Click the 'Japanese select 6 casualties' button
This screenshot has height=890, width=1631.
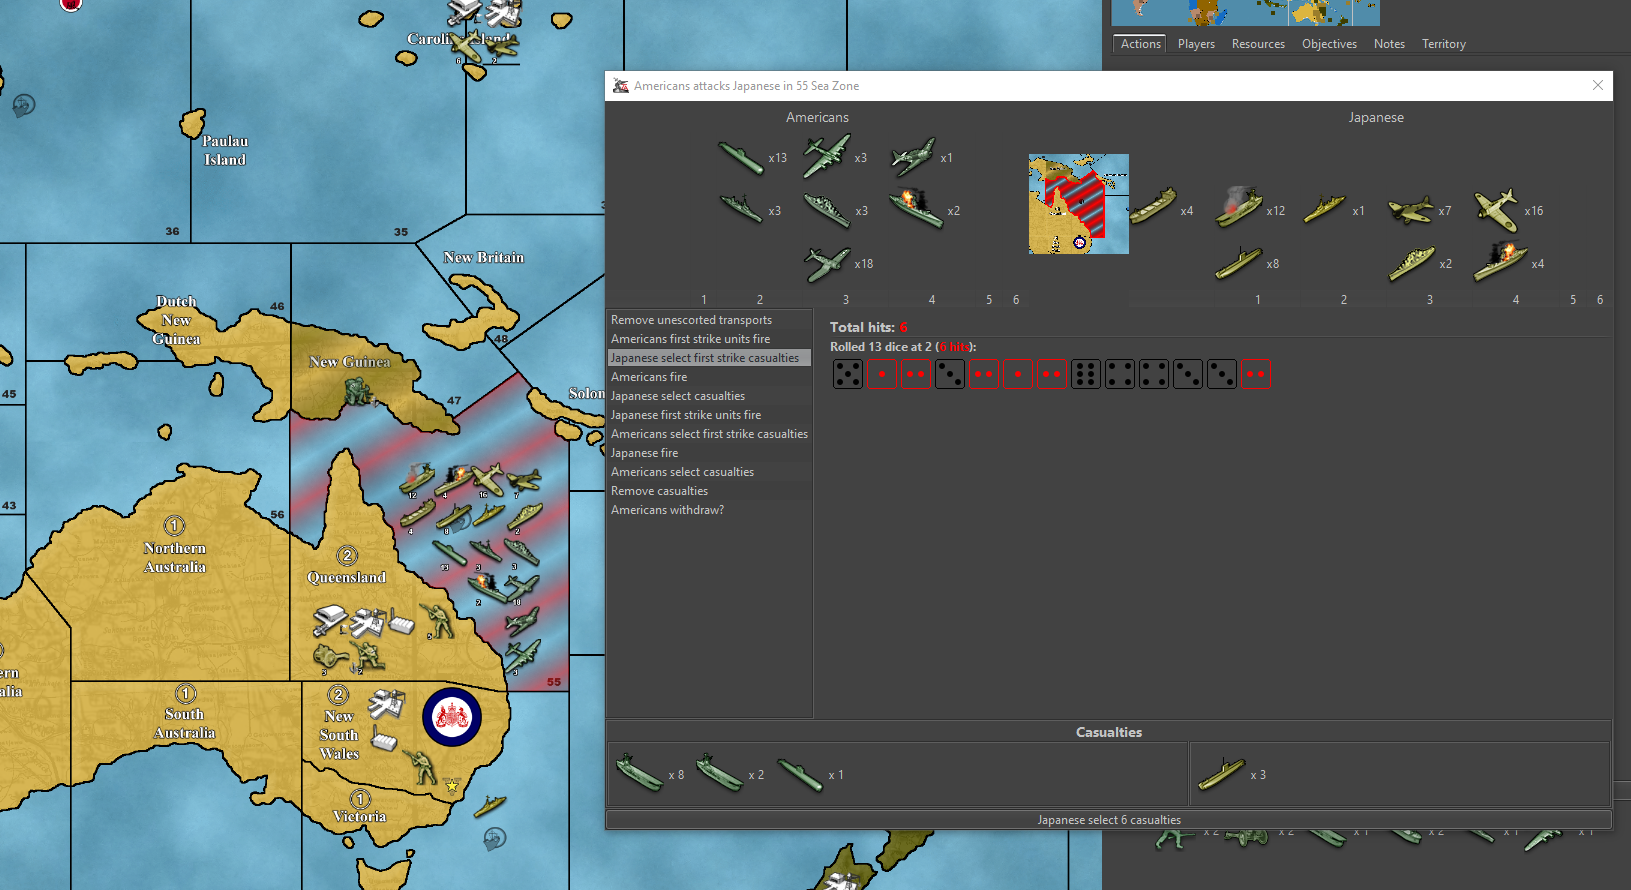pyautogui.click(x=1109, y=820)
